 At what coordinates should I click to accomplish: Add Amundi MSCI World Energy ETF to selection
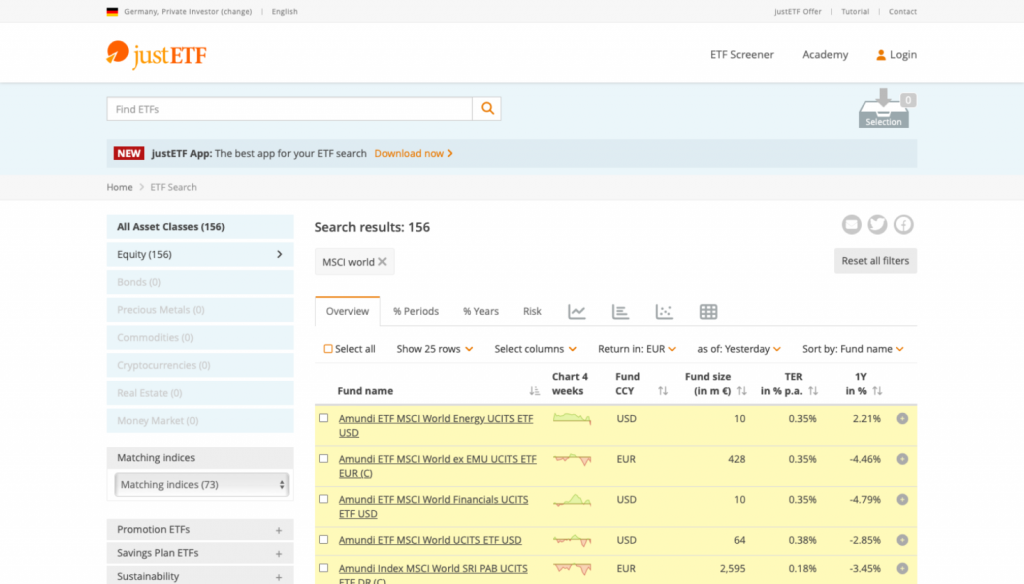tap(903, 419)
